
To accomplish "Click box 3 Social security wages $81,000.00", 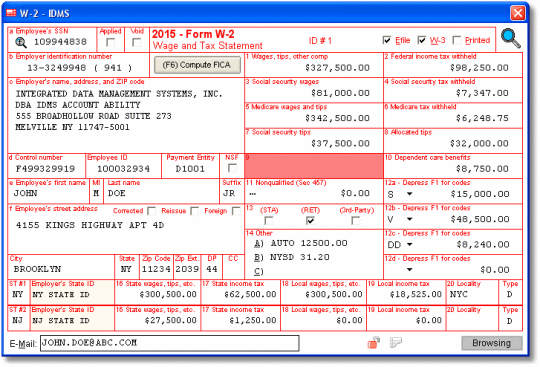I will pyautogui.click(x=340, y=93).
